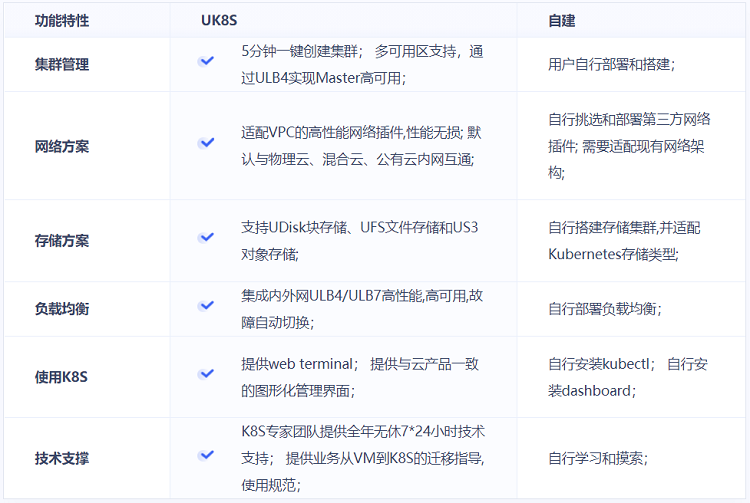Click the text 提供web terminal
750x503 pixels.
pyautogui.click(x=297, y=364)
